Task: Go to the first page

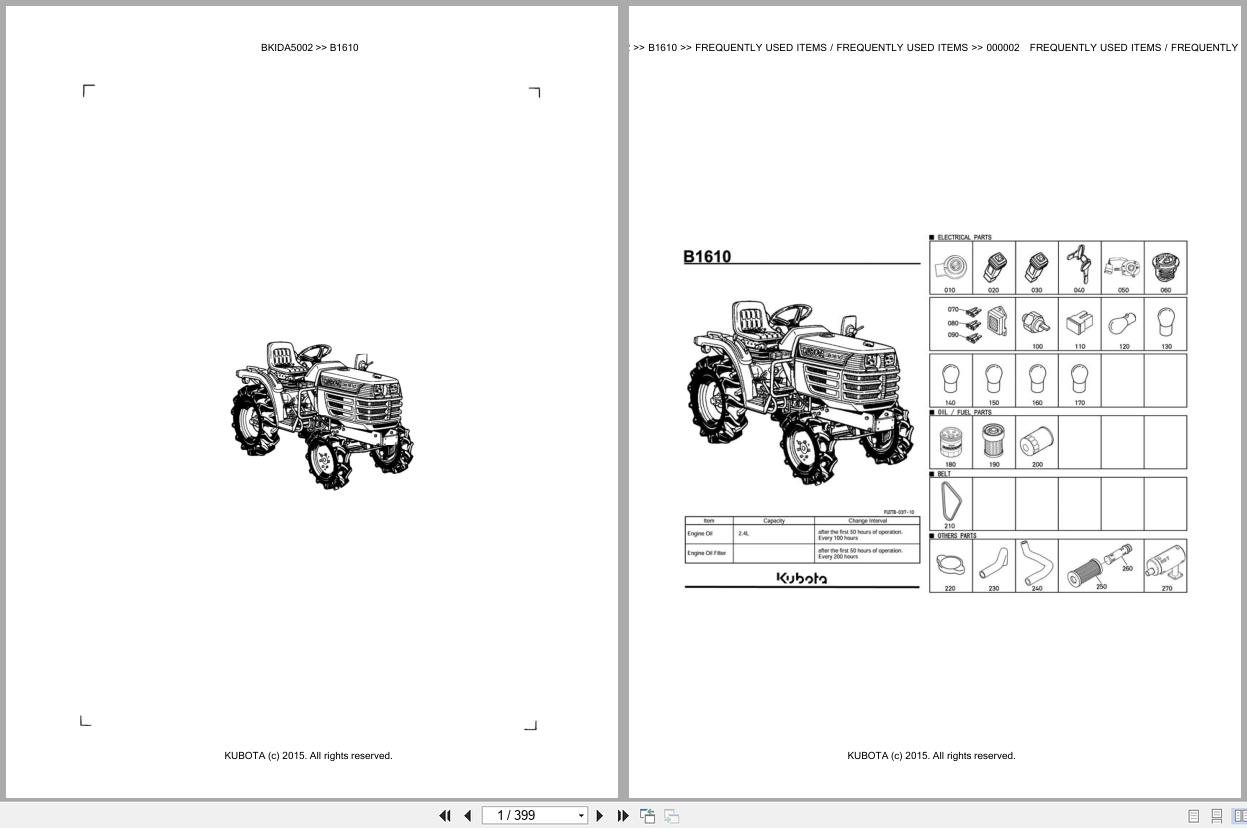Action: click(445, 816)
